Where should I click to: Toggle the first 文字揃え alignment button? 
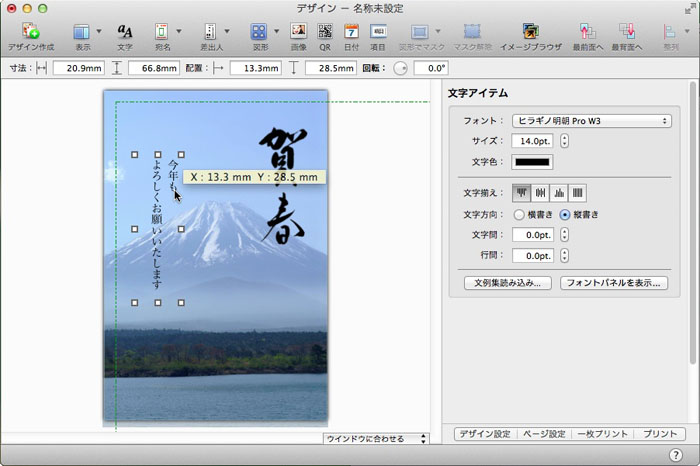point(522,193)
